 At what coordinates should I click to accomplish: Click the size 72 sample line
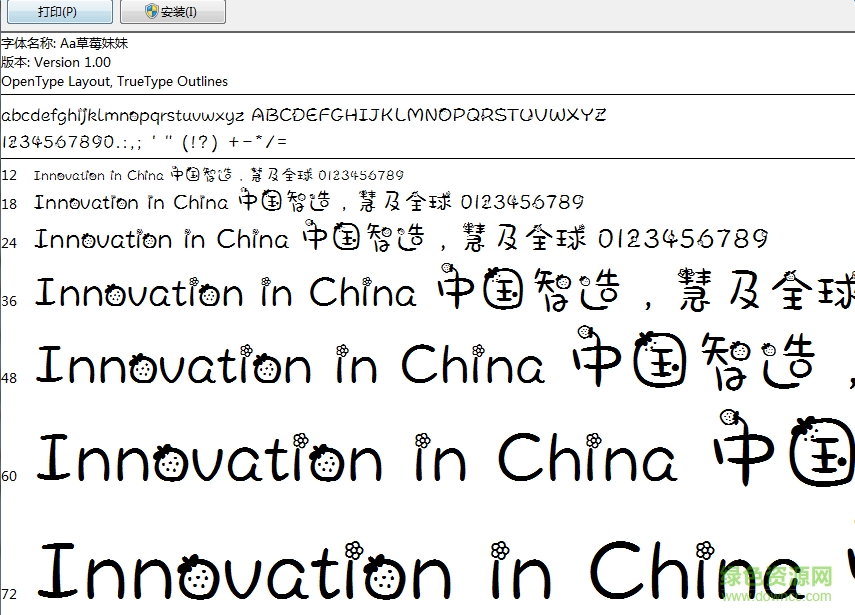pyautogui.click(x=444, y=570)
